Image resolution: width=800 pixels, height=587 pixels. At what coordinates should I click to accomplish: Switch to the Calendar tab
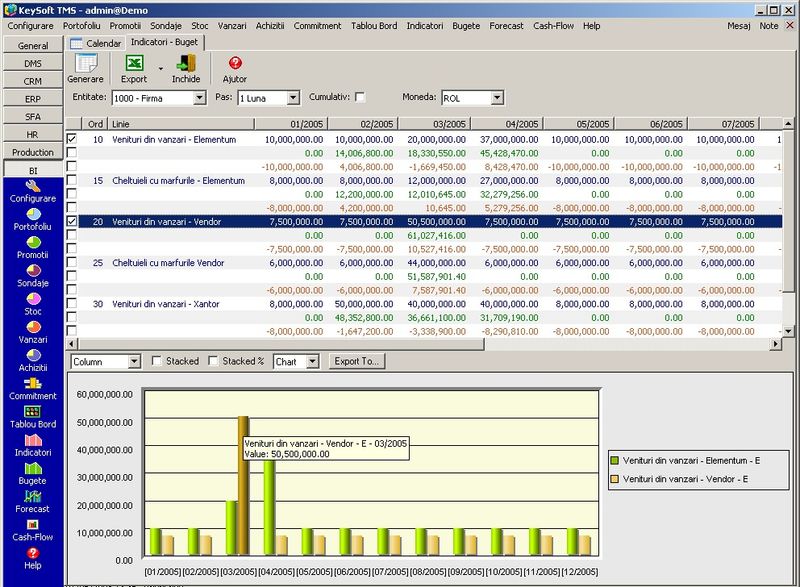(95, 43)
